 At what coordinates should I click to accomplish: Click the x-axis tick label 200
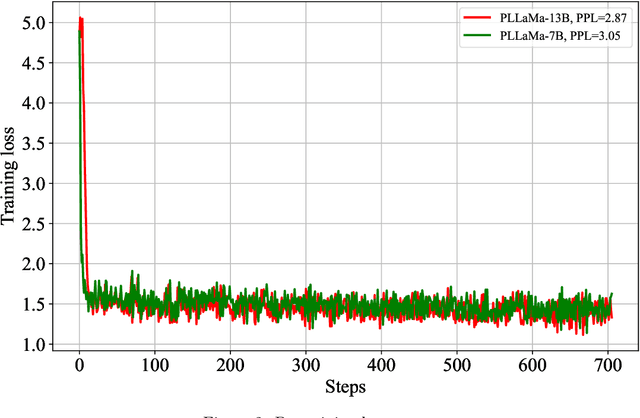tap(231, 364)
